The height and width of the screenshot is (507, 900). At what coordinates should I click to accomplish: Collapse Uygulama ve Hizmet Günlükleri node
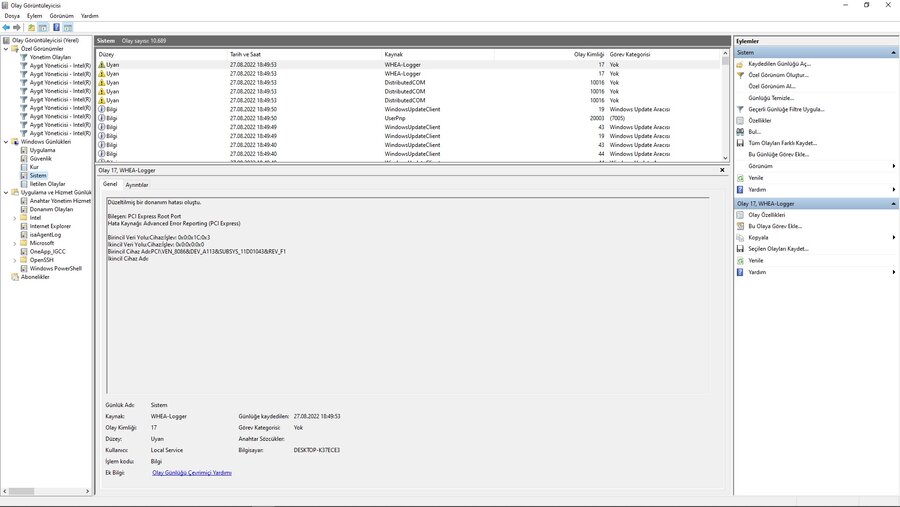(6, 192)
